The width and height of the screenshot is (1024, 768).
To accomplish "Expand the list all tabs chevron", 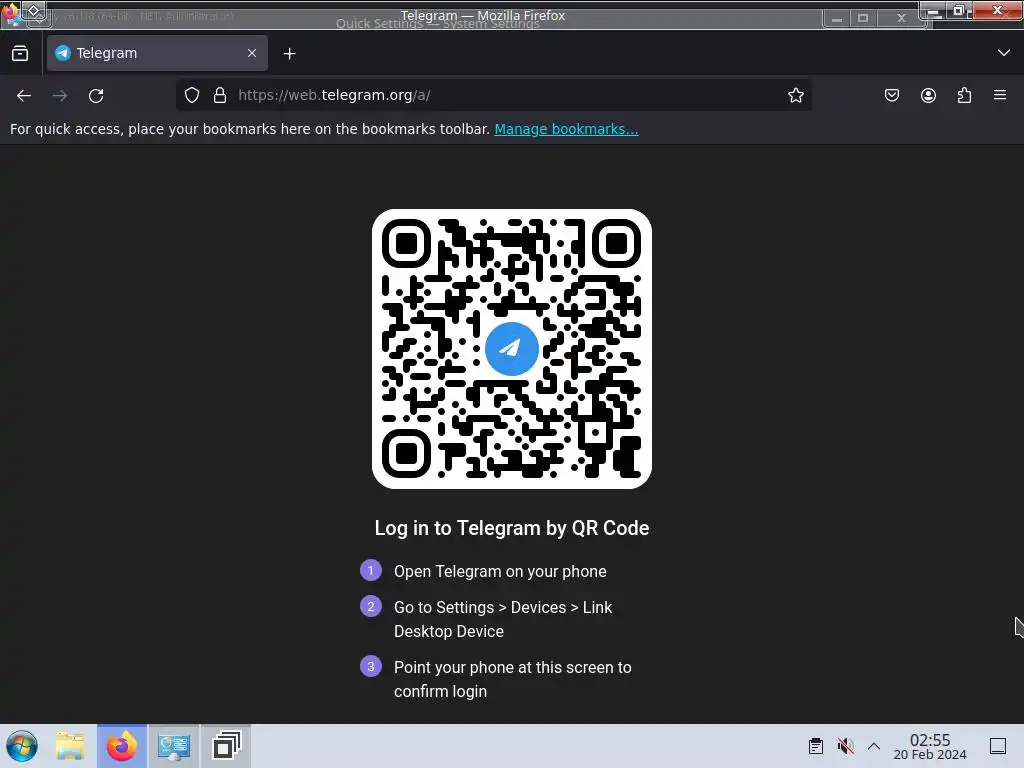I will point(1004,53).
